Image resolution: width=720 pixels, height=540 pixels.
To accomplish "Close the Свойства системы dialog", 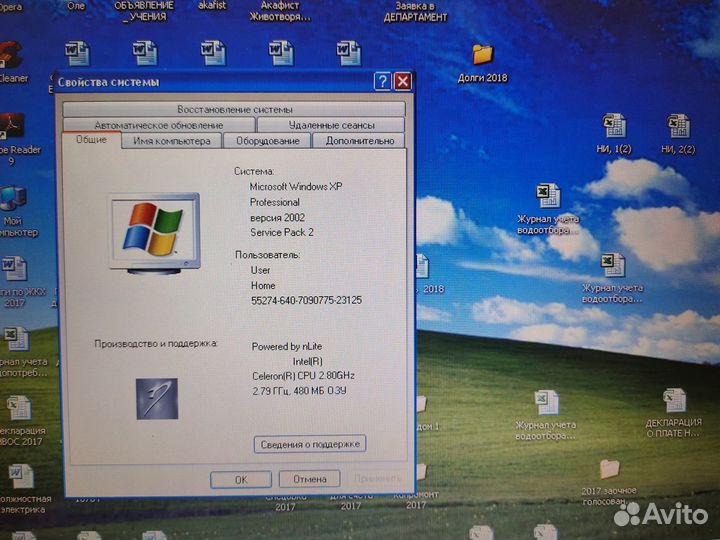I will point(403,82).
